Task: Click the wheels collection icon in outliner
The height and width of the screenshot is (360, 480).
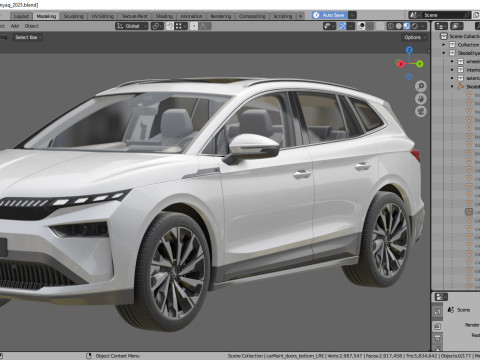Action: (x=460, y=61)
